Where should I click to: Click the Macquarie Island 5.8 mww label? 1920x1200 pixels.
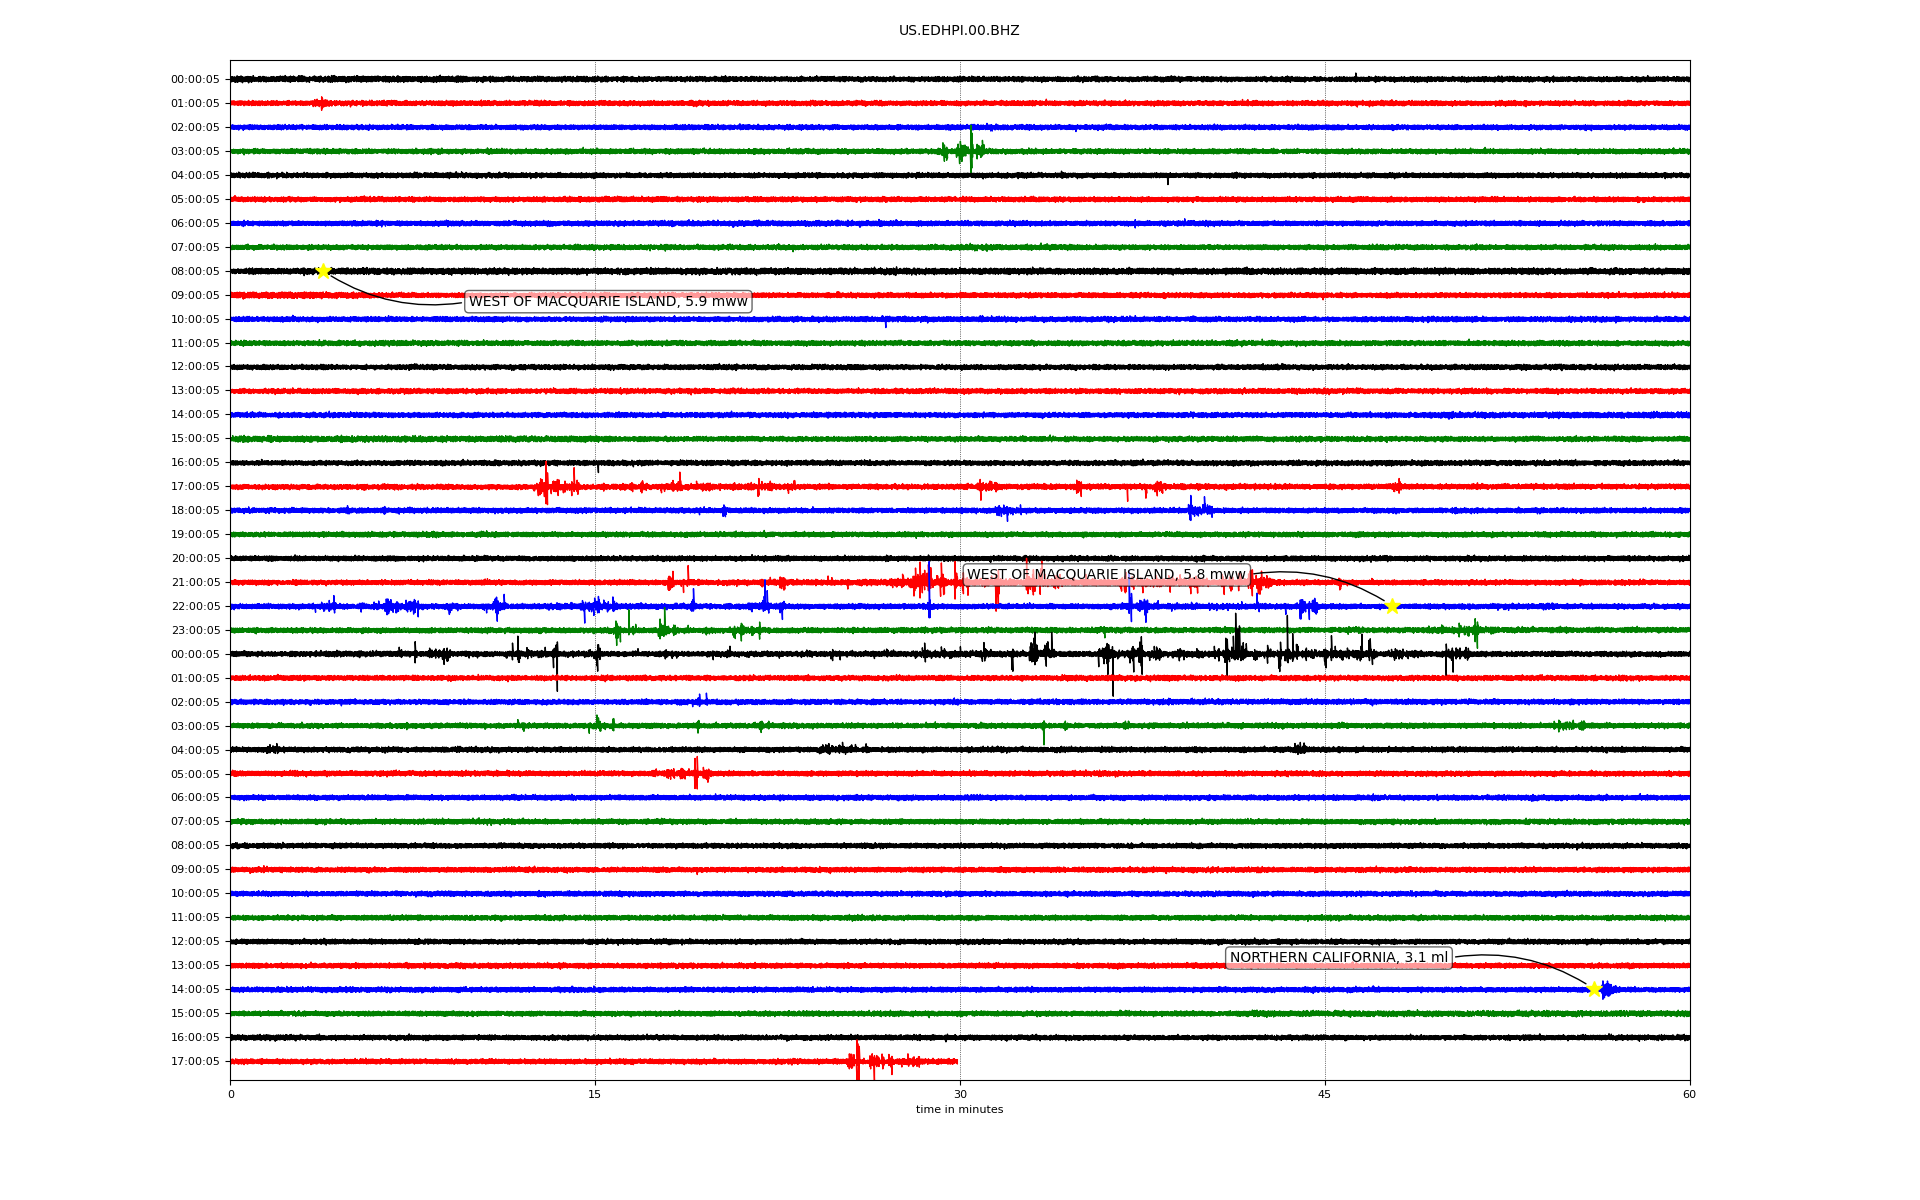pyautogui.click(x=1106, y=575)
